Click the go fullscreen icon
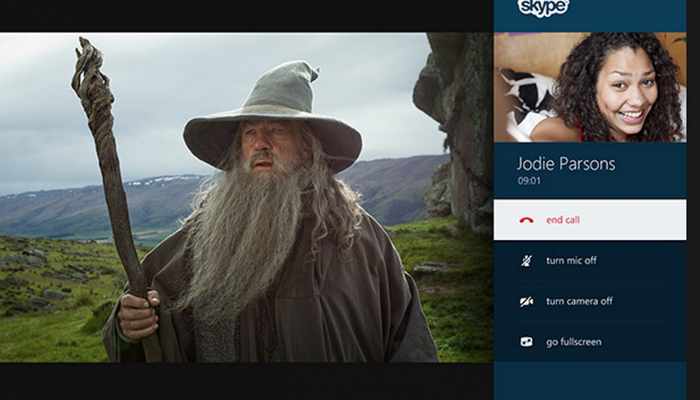This screenshot has height=400, width=700. point(526,342)
